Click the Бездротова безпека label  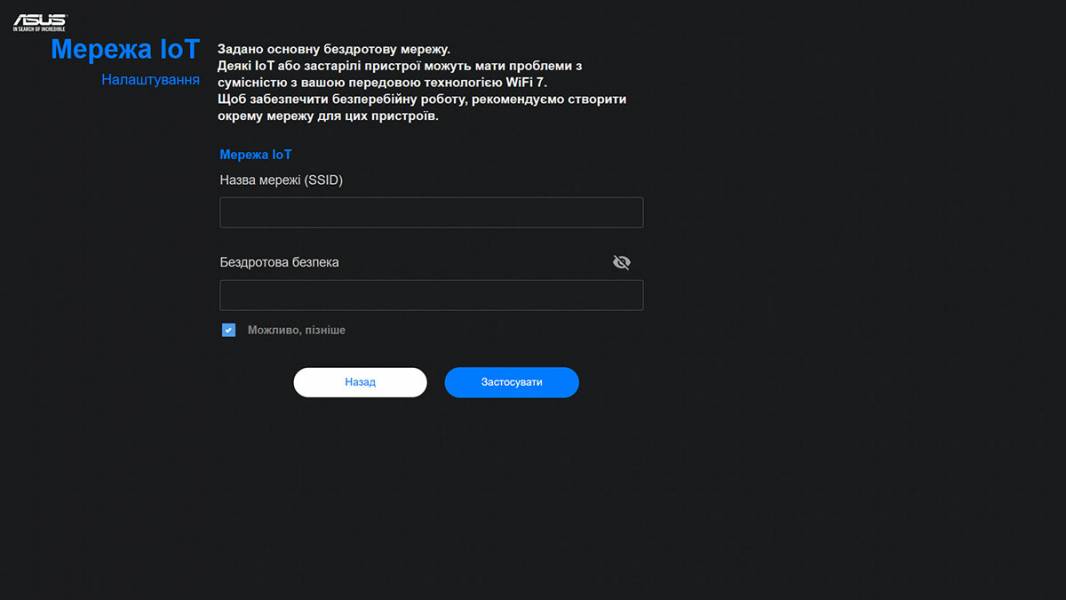pyautogui.click(x=279, y=262)
